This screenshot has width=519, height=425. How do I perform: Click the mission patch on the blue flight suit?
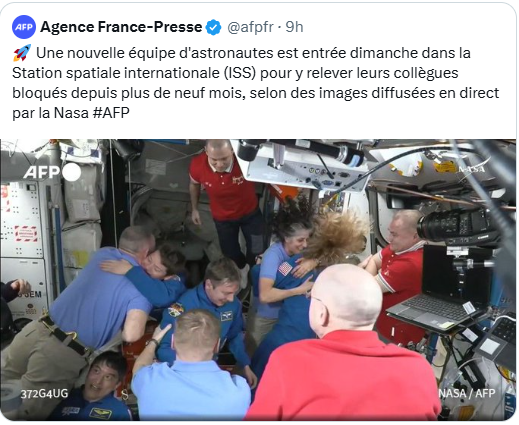pyautogui.click(x=175, y=310)
